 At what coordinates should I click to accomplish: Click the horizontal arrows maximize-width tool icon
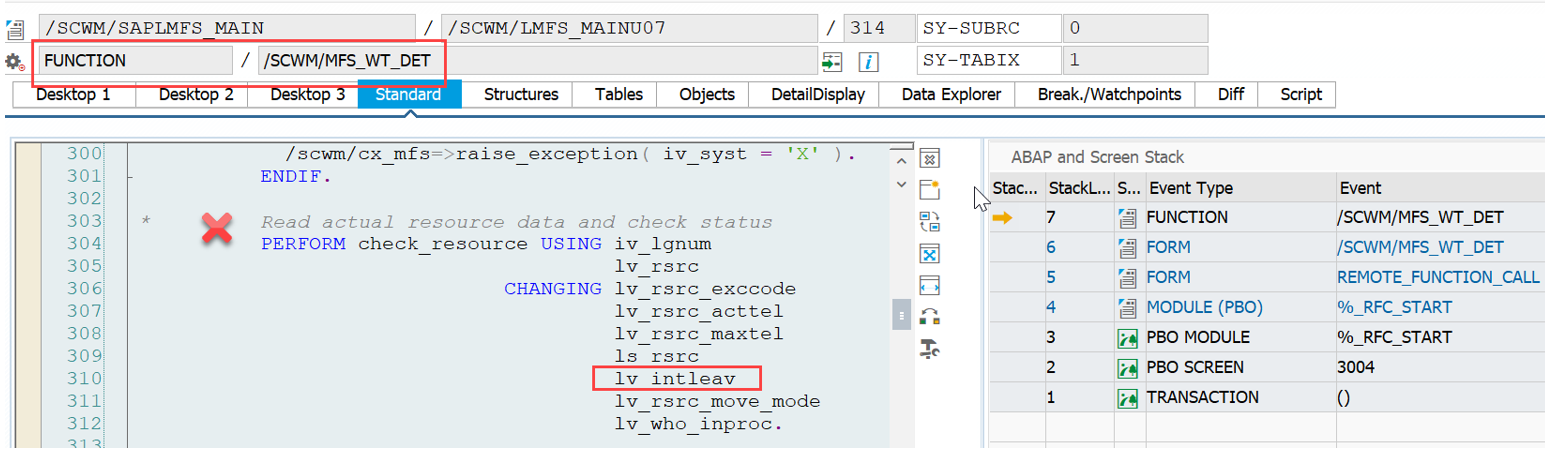click(x=930, y=285)
